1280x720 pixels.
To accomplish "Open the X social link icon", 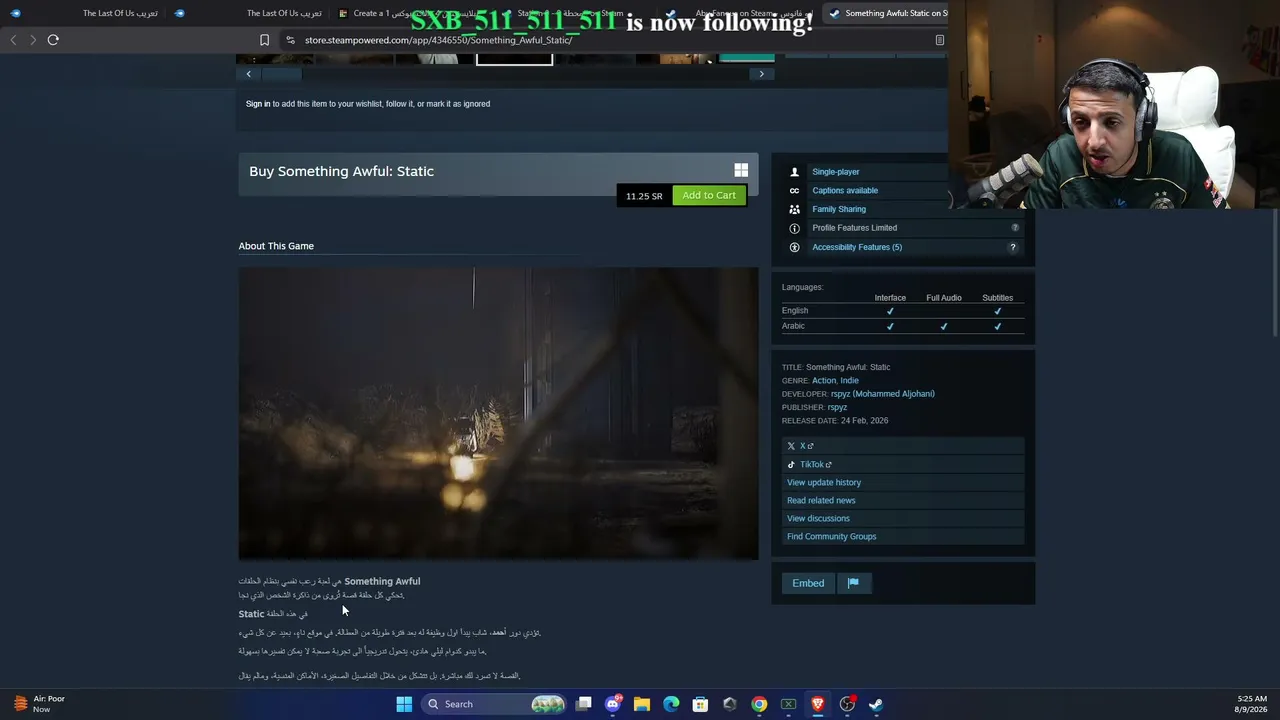I will coord(791,446).
